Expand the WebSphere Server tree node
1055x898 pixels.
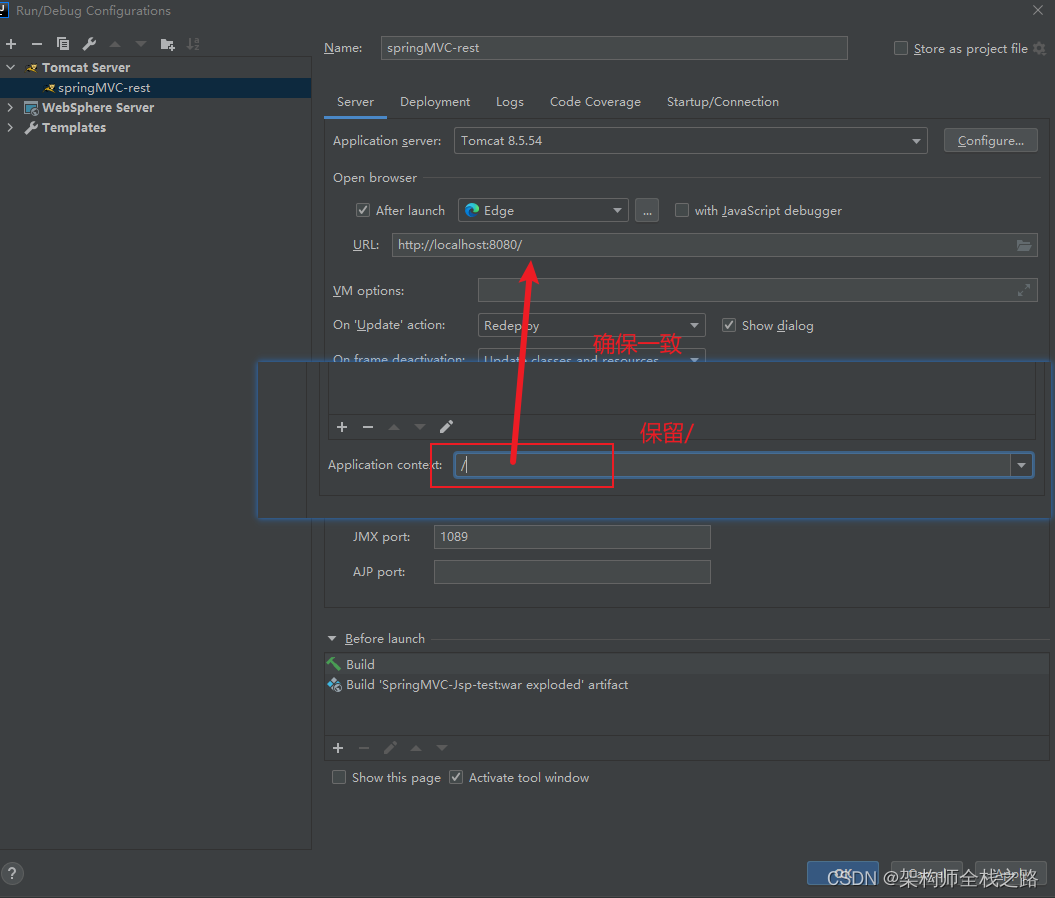(10, 108)
